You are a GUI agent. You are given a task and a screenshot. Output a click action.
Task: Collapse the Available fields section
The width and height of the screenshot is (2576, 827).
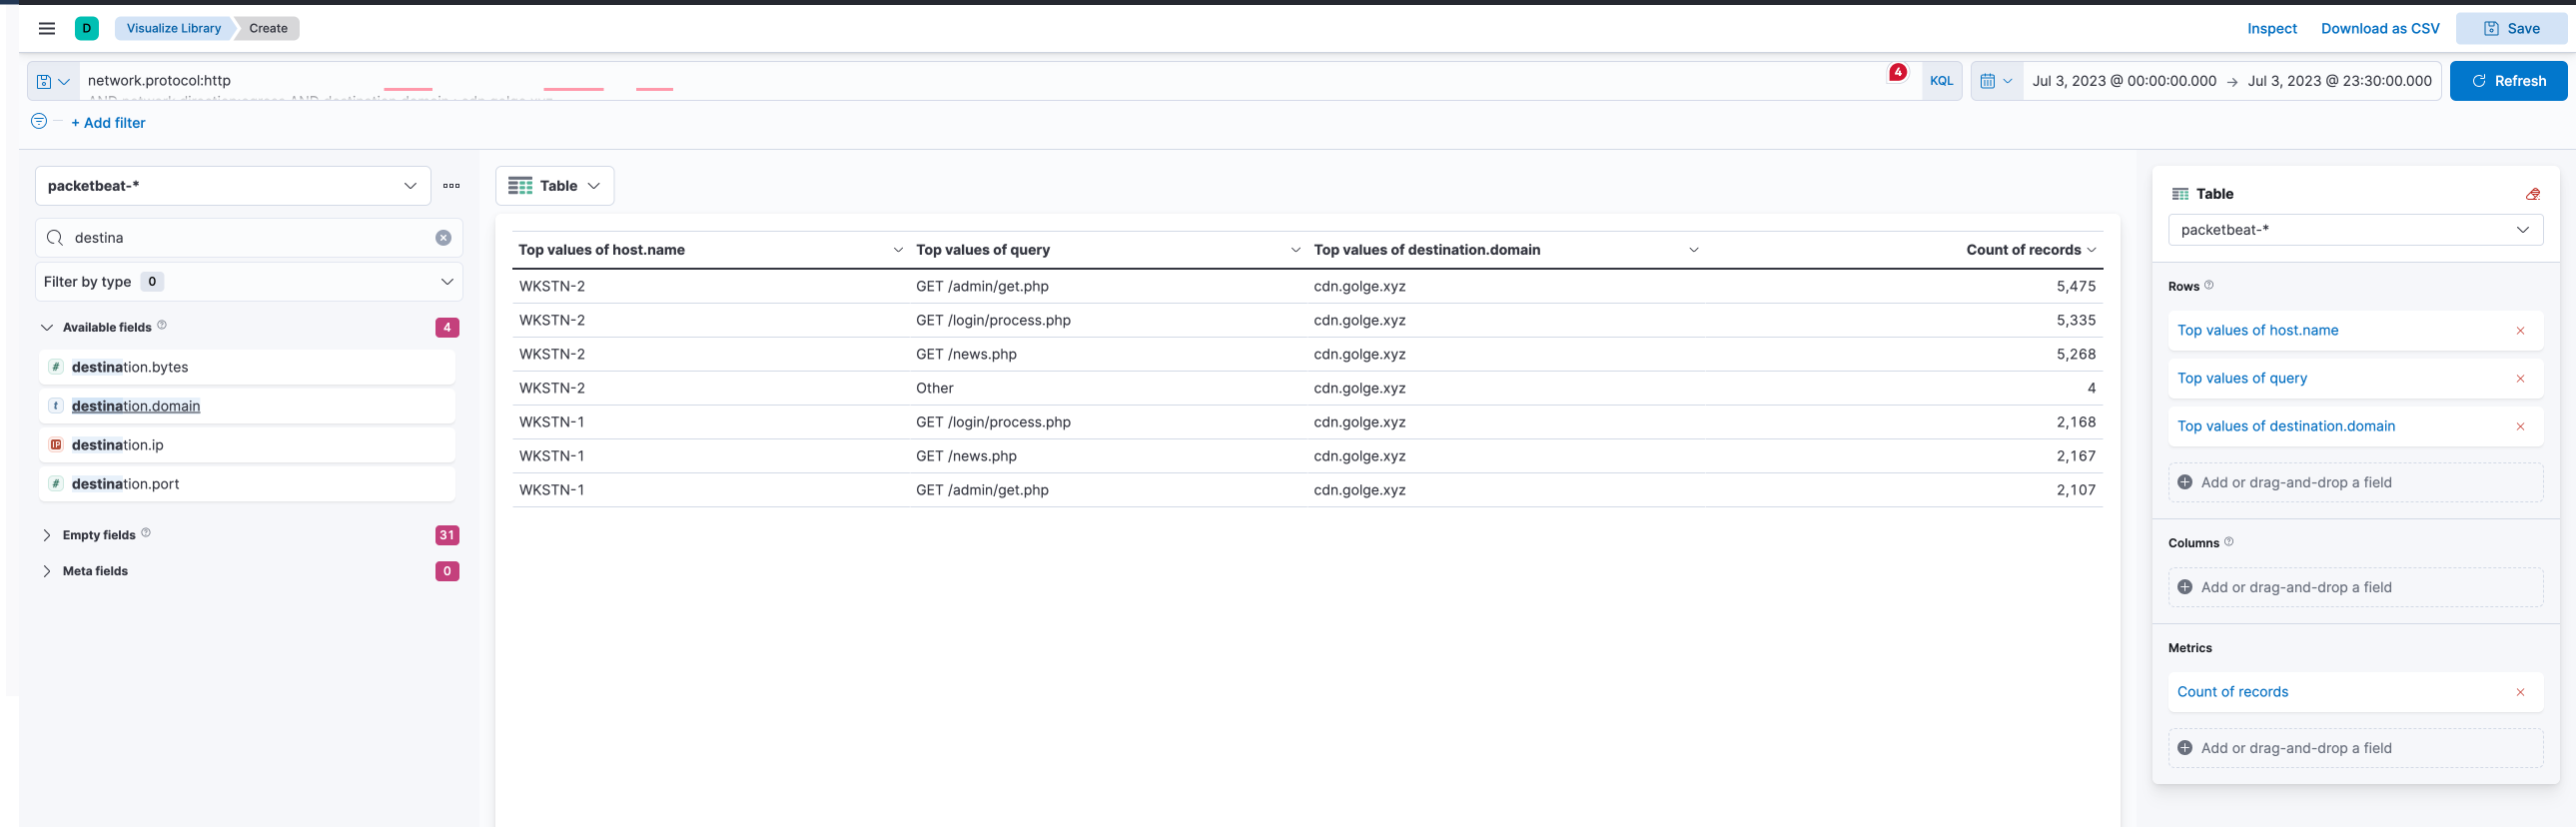coord(46,327)
